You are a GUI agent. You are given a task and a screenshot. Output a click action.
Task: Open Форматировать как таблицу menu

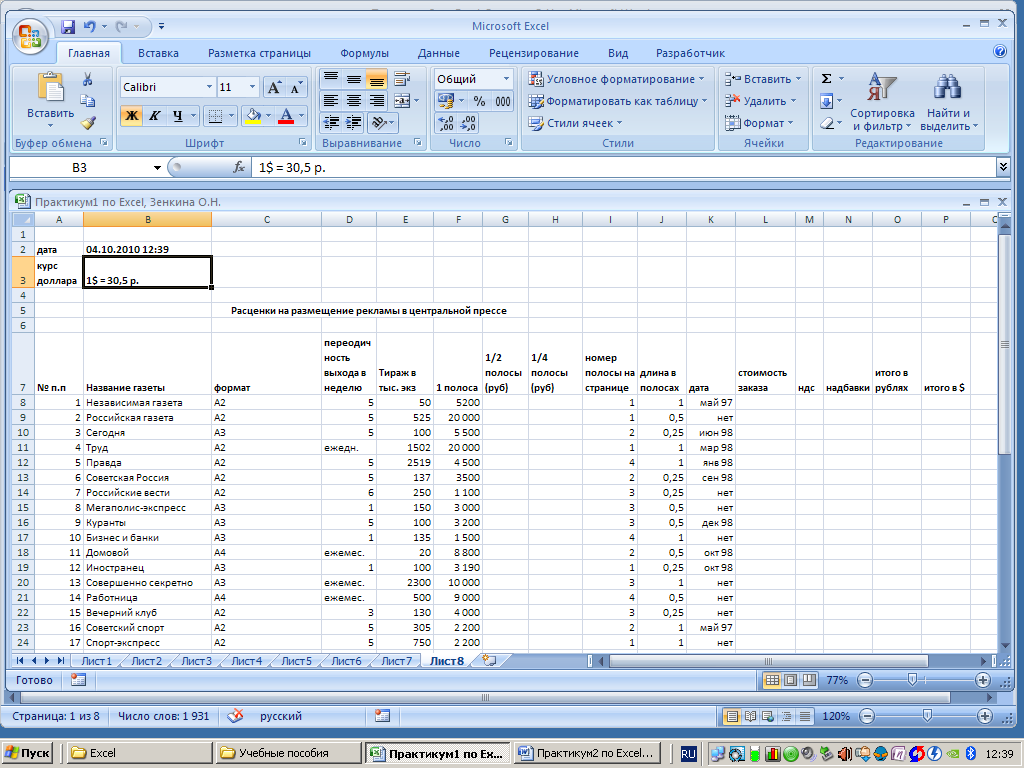pyautogui.click(x=618, y=101)
